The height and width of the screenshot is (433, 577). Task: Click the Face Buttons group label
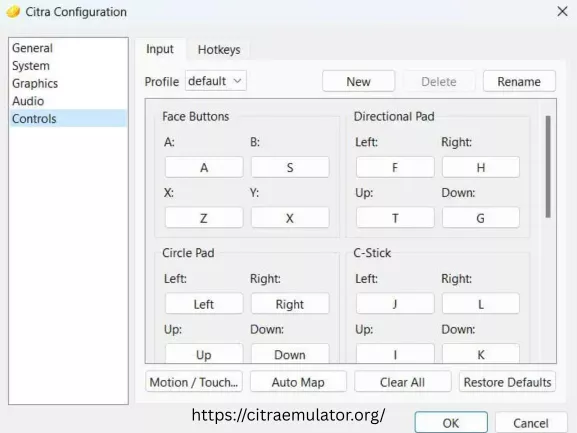tap(195, 117)
